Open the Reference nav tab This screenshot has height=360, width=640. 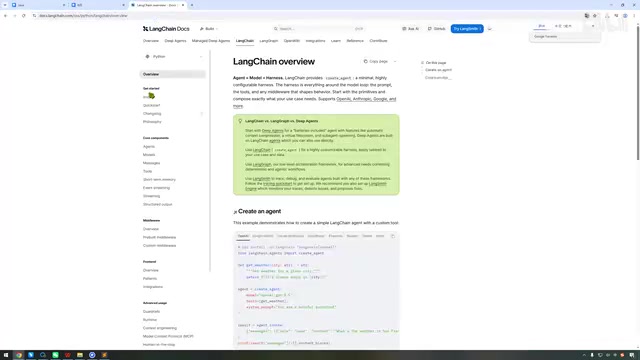pos(355,41)
